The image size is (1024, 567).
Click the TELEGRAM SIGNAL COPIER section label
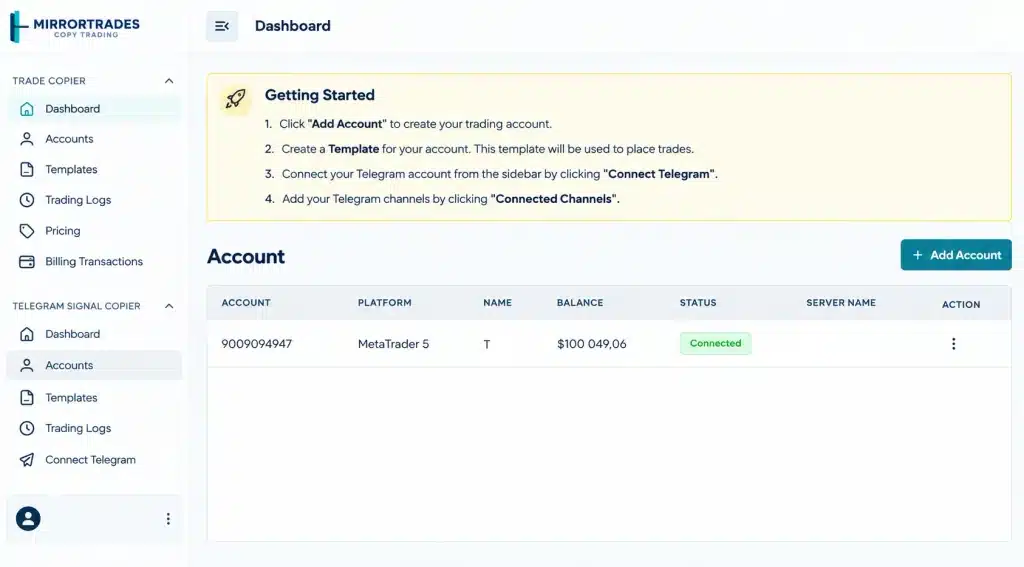tap(76, 306)
